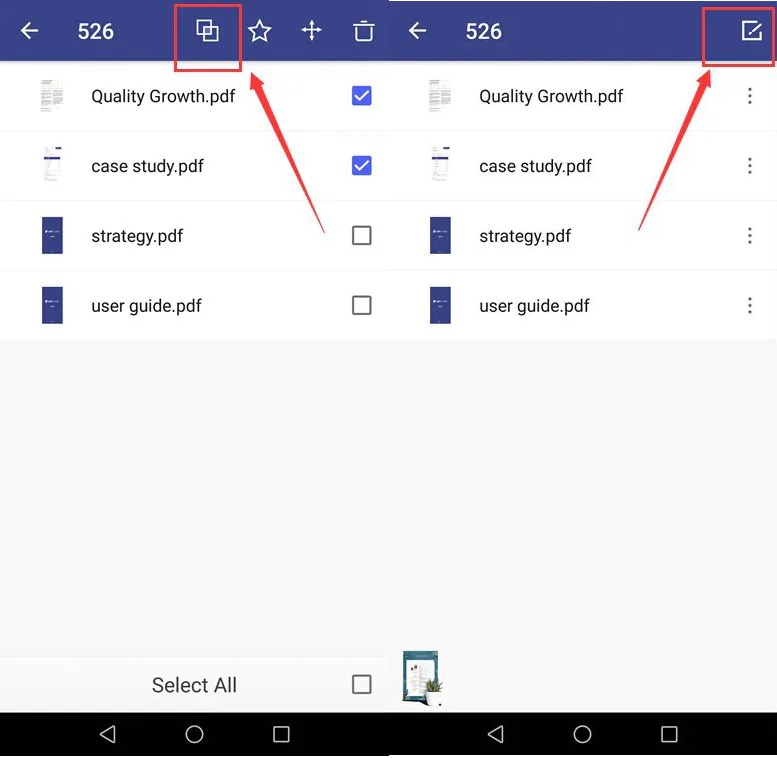Image resolution: width=777 pixels, height=758 pixels.
Task: Star the selected files as favorites
Action: pyautogui.click(x=260, y=31)
